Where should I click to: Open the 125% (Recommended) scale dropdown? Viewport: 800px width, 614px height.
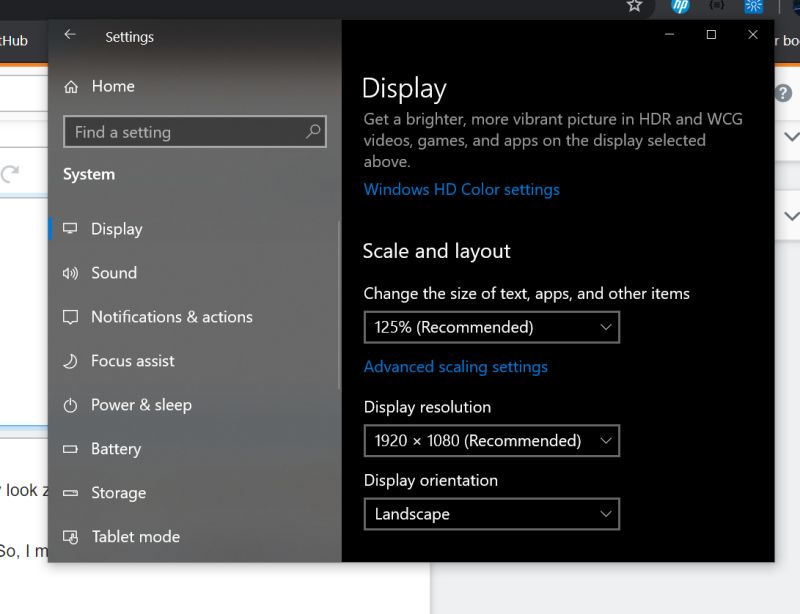492,327
